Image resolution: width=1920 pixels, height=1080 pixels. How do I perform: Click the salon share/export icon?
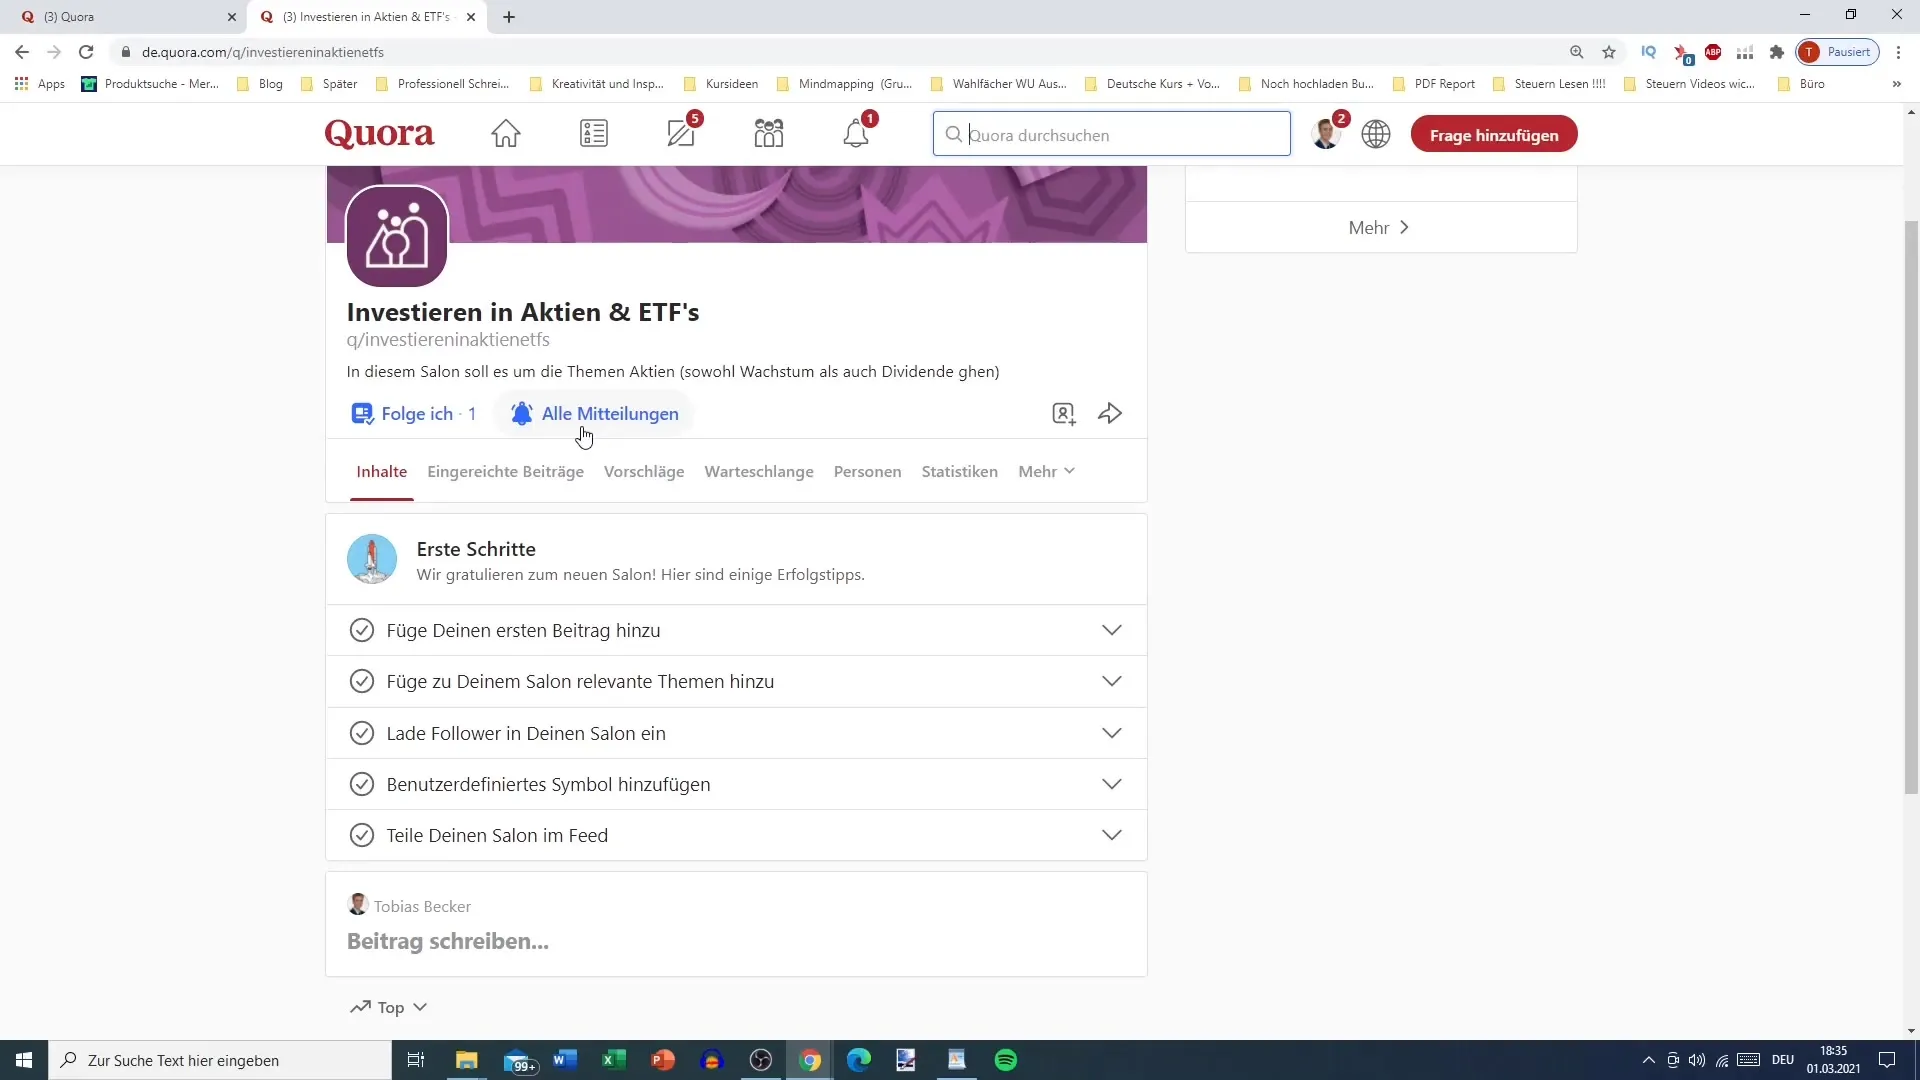point(1110,414)
